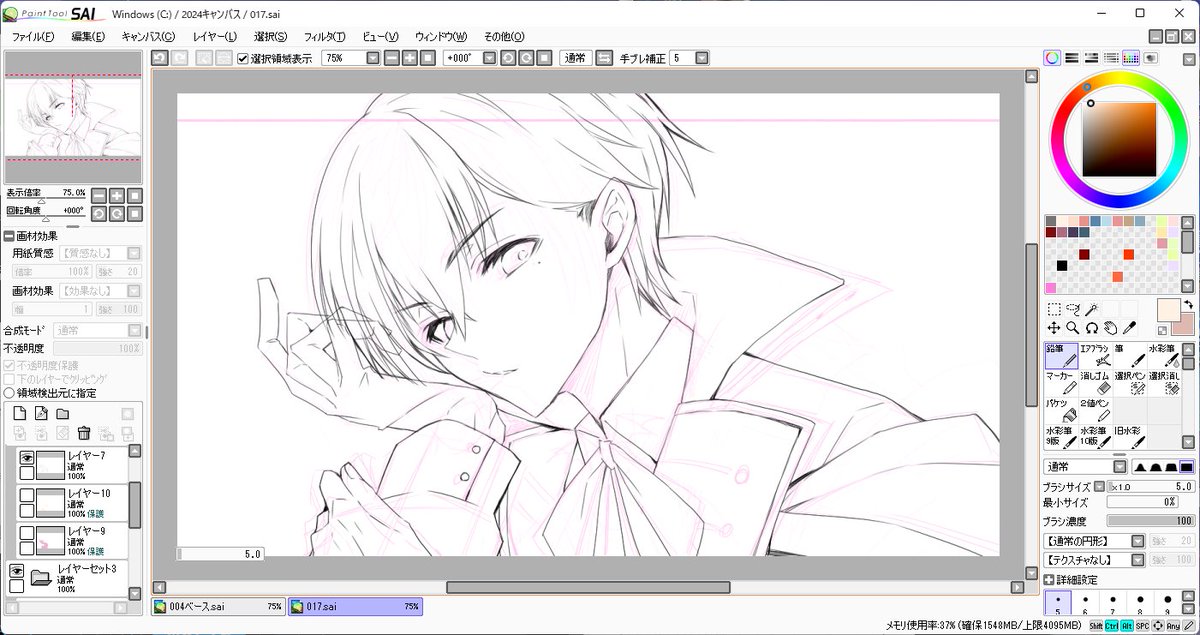The width and height of the screenshot is (1200, 635).
Task: Select the 水彩筆 watercolor tool
Action: [1163, 355]
